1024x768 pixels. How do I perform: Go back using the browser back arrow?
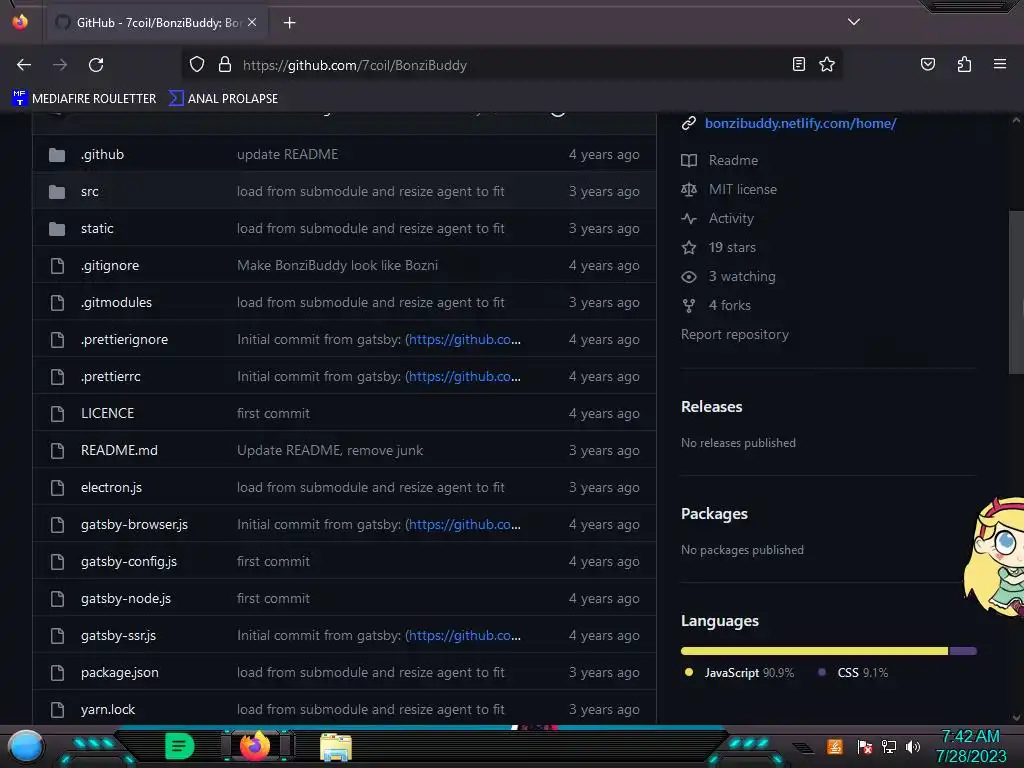pos(24,65)
